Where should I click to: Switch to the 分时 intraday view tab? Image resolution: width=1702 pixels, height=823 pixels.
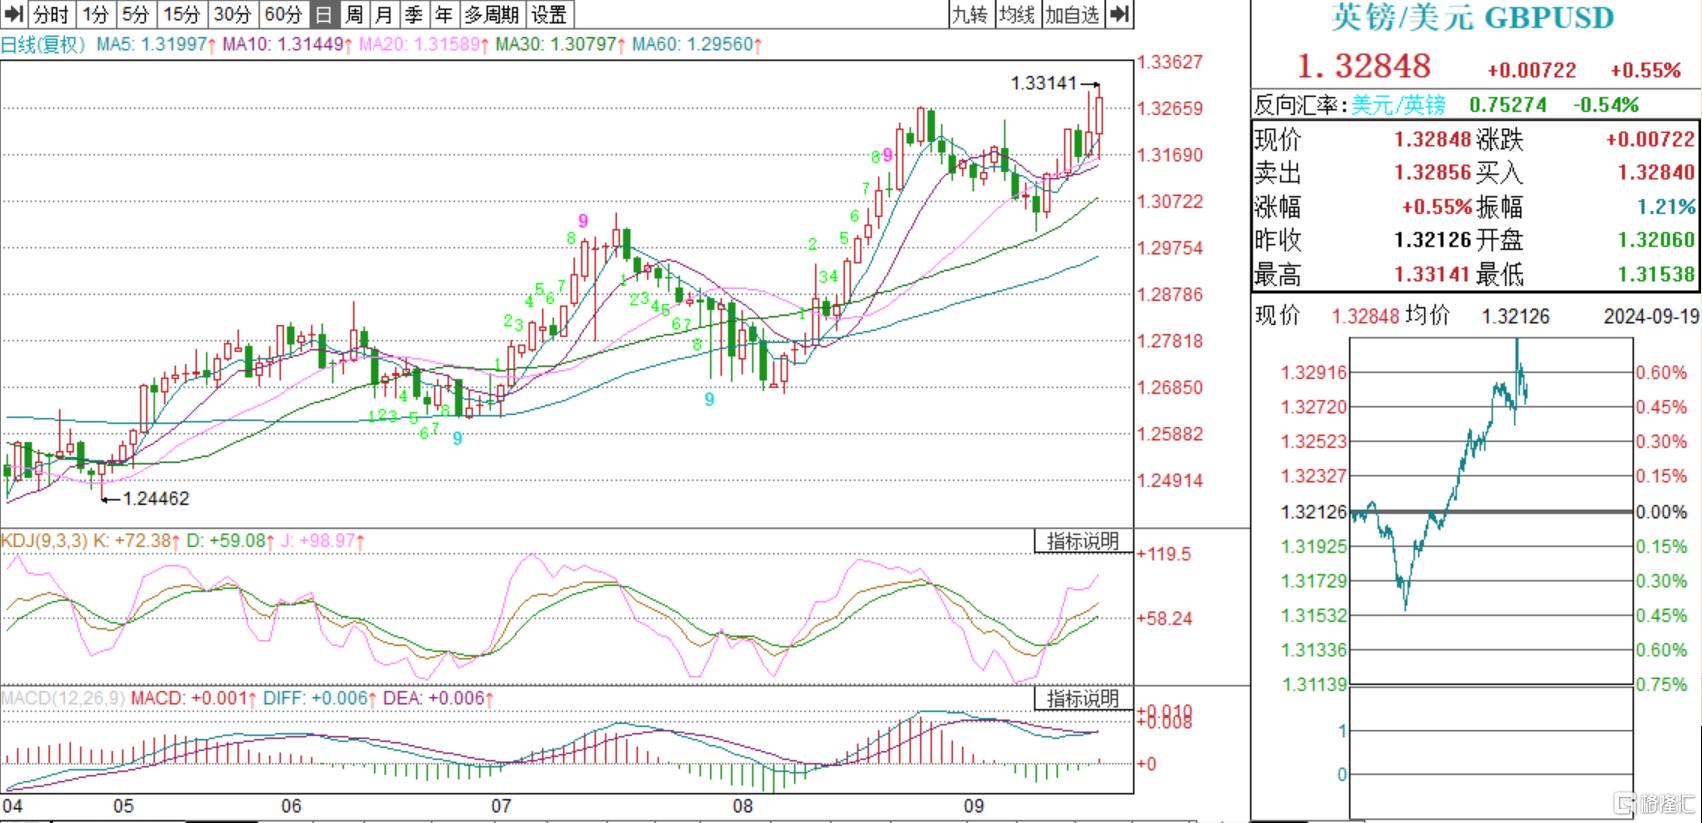click(52, 14)
